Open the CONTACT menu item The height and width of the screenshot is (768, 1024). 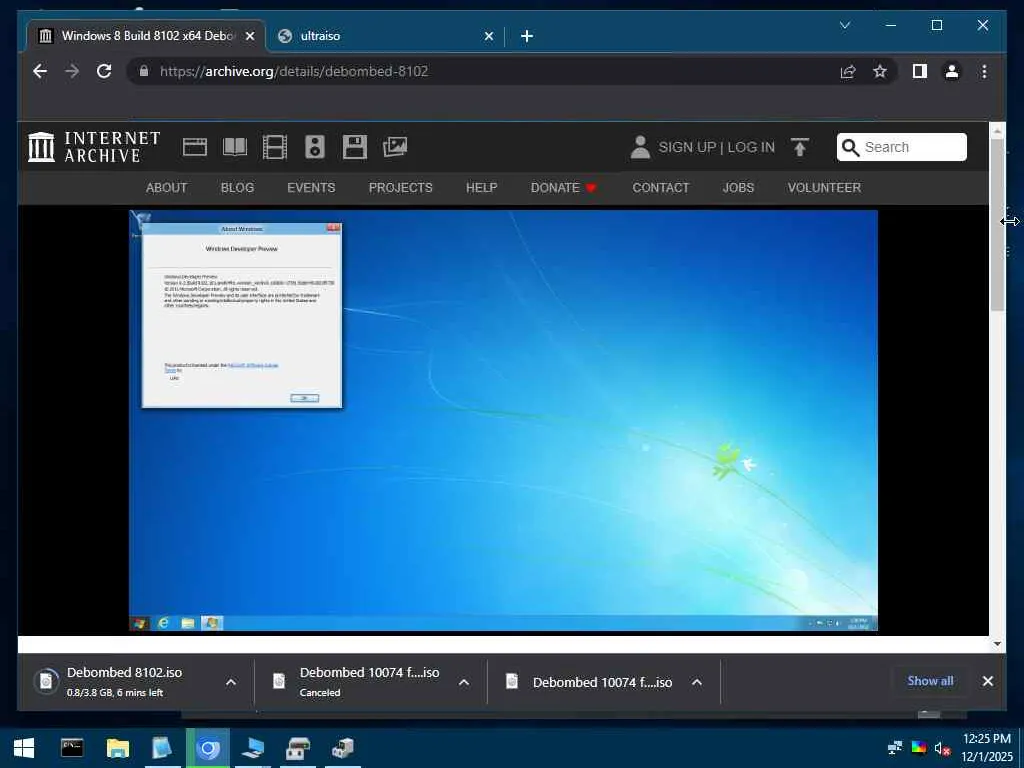click(660, 187)
